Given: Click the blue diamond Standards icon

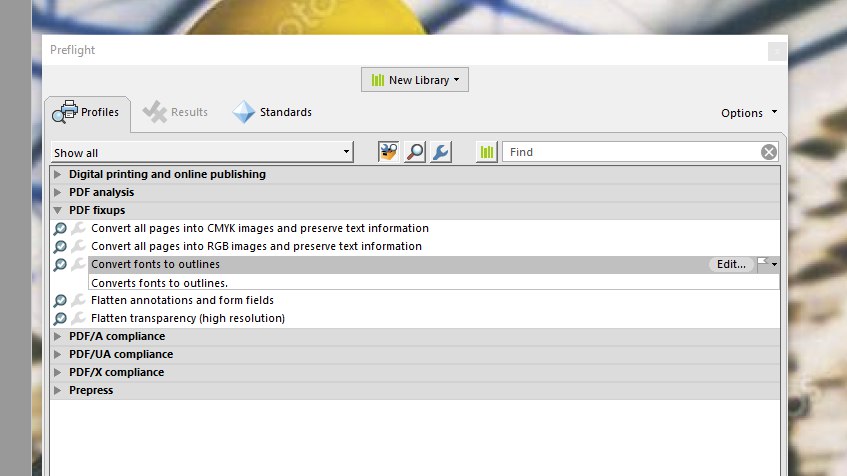Looking at the screenshot, I should [x=244, y=112].
